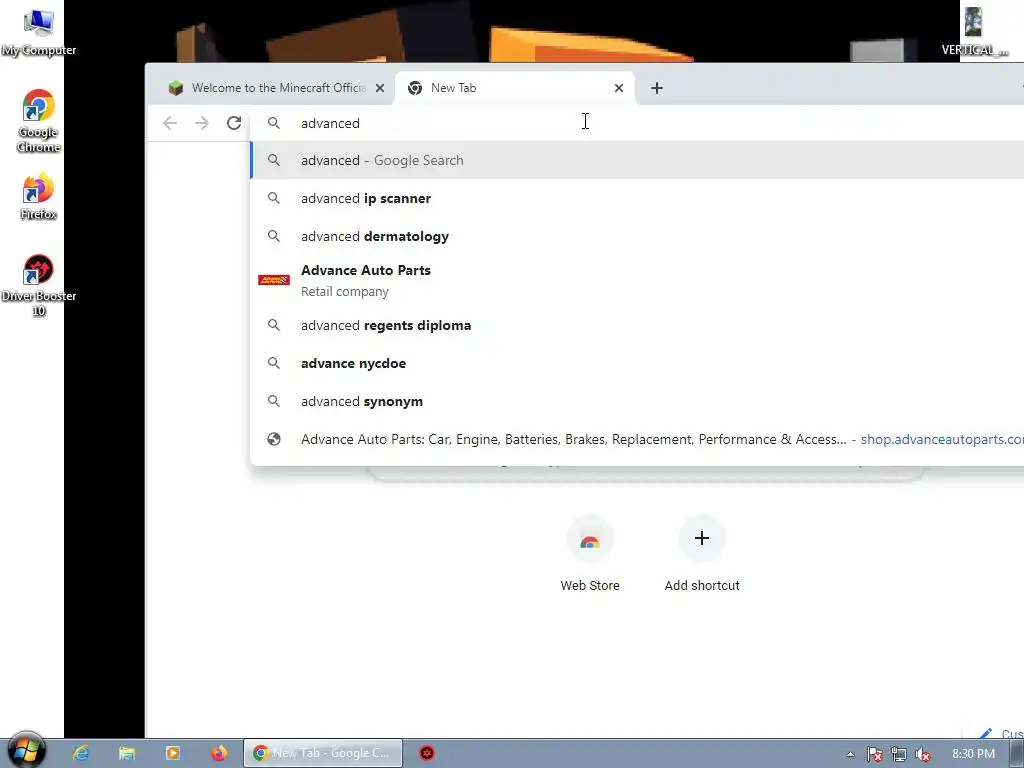
Task: Click the address bar containing 'advanced'
Action: [x=637, y=123]
